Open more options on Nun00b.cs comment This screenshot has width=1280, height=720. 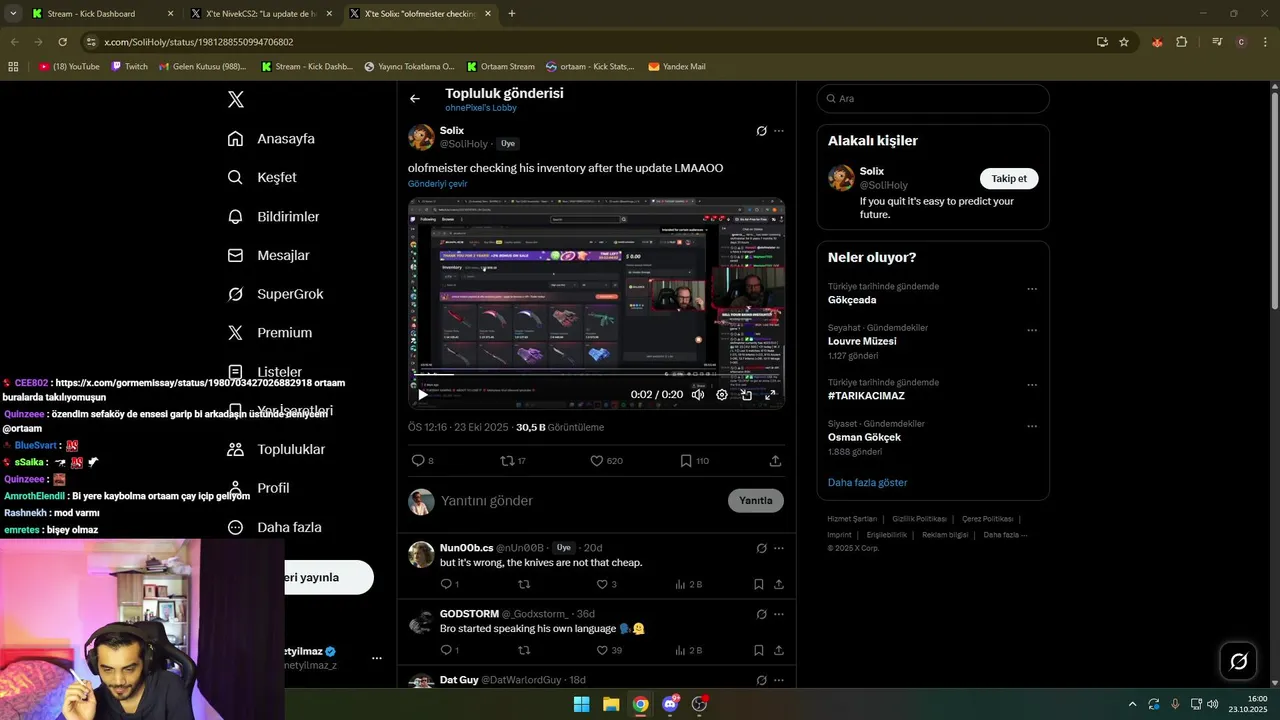779,548
